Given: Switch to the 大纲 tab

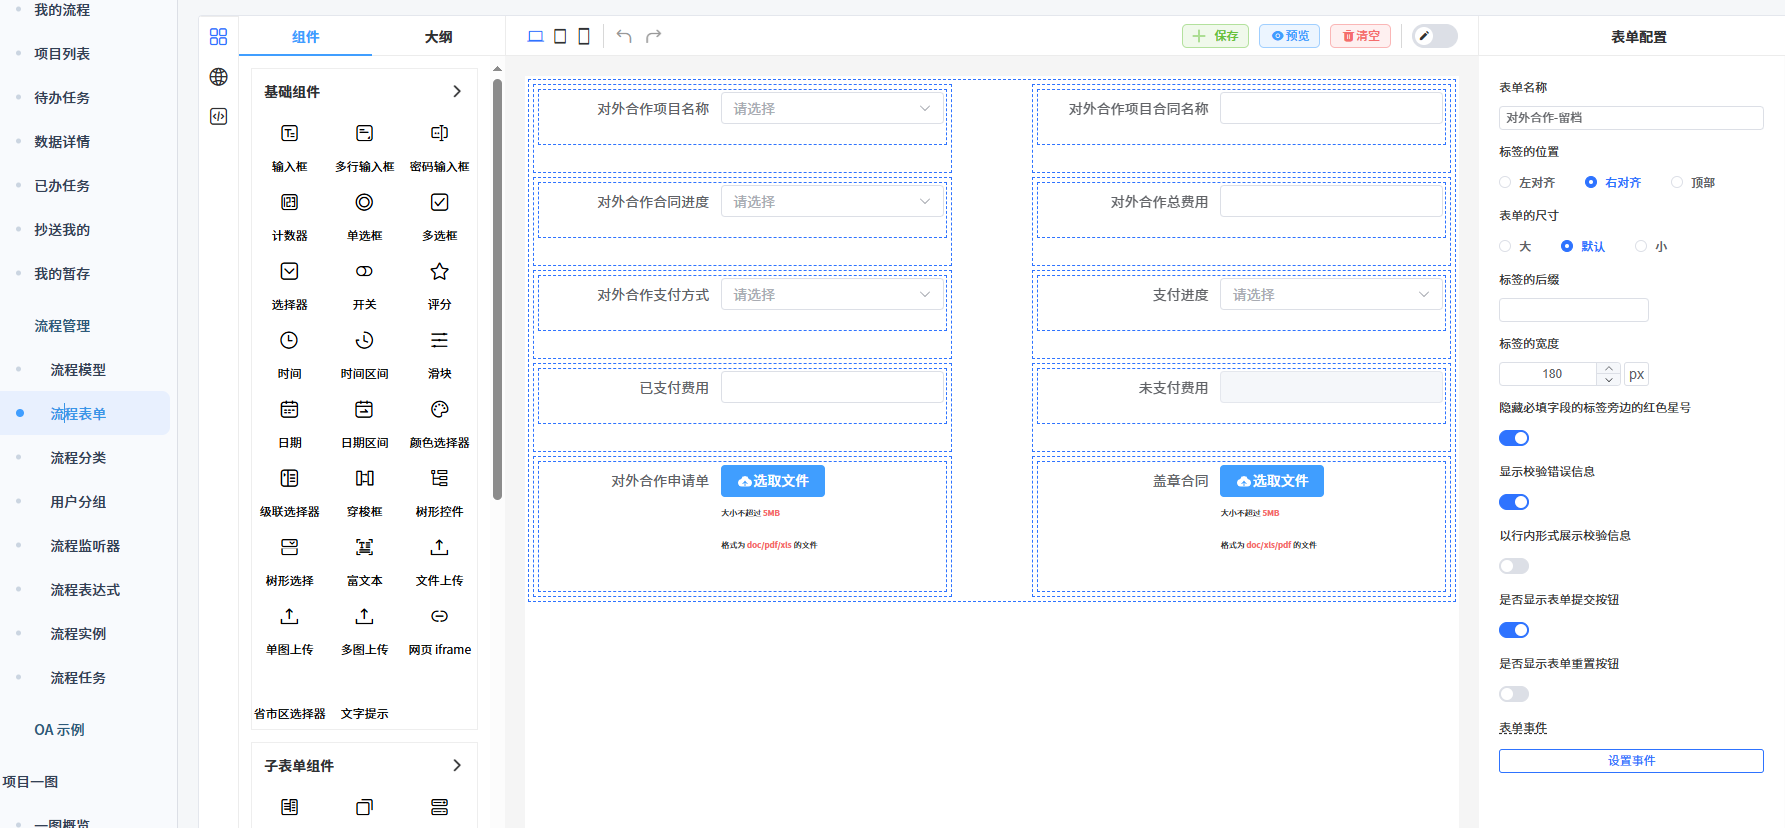Looking at the screenshot, I should (438, 37).
